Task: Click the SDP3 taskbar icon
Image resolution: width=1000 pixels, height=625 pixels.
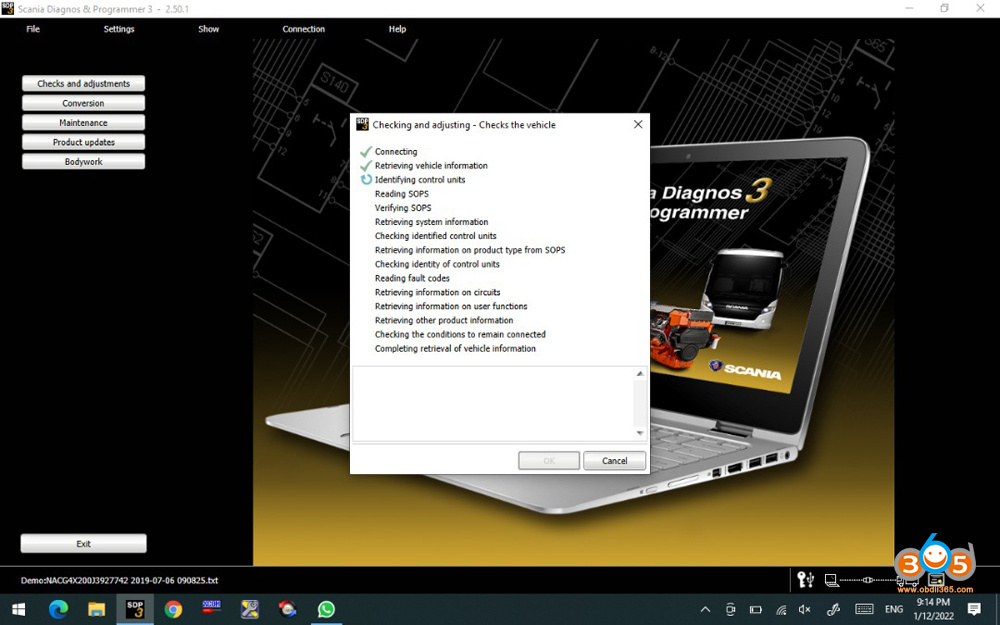Action: (x=134, y=609)
